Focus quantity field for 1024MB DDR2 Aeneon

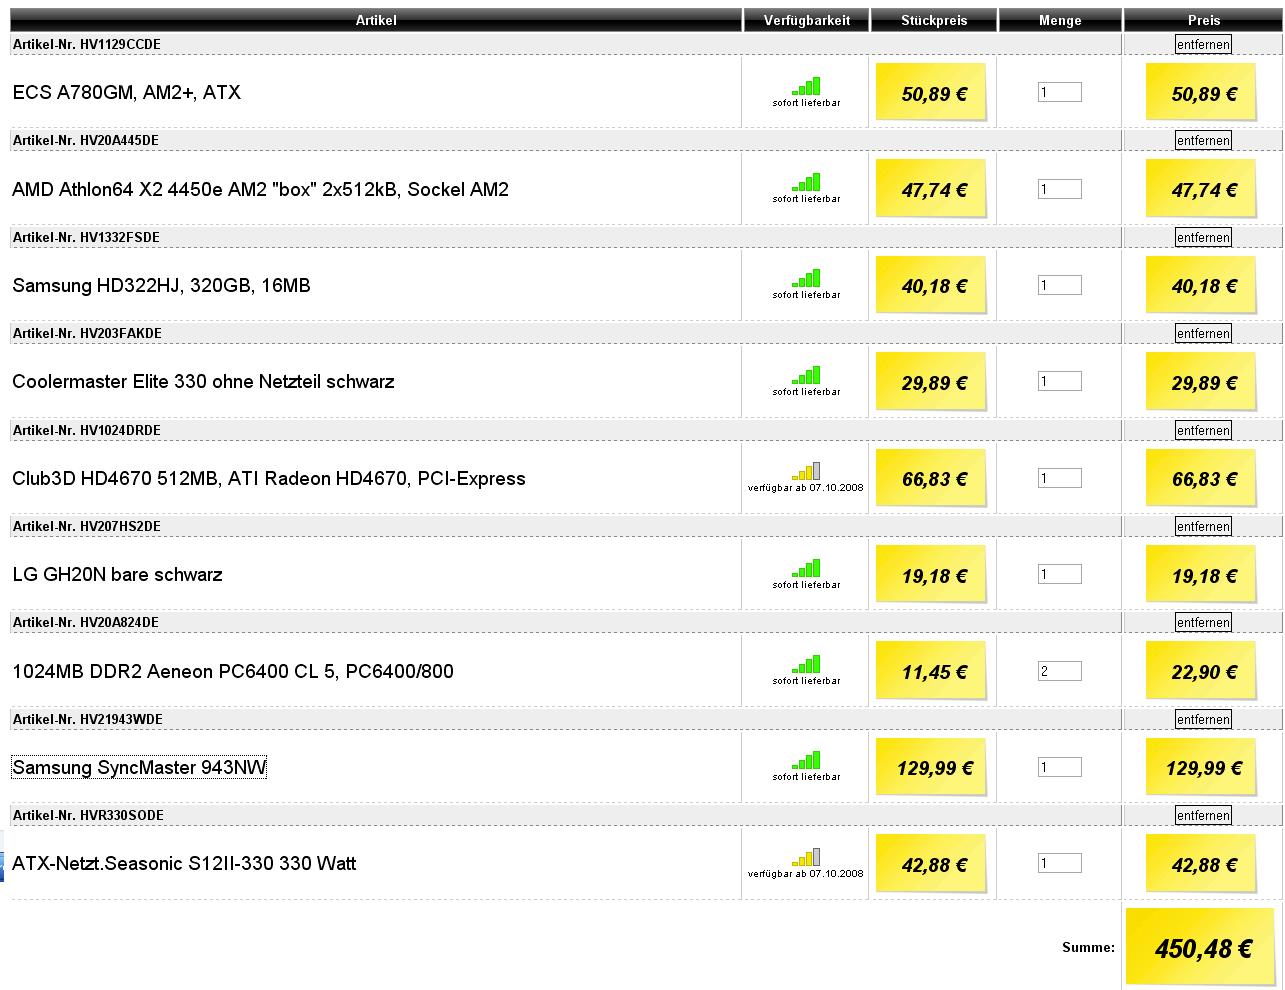1060,670
